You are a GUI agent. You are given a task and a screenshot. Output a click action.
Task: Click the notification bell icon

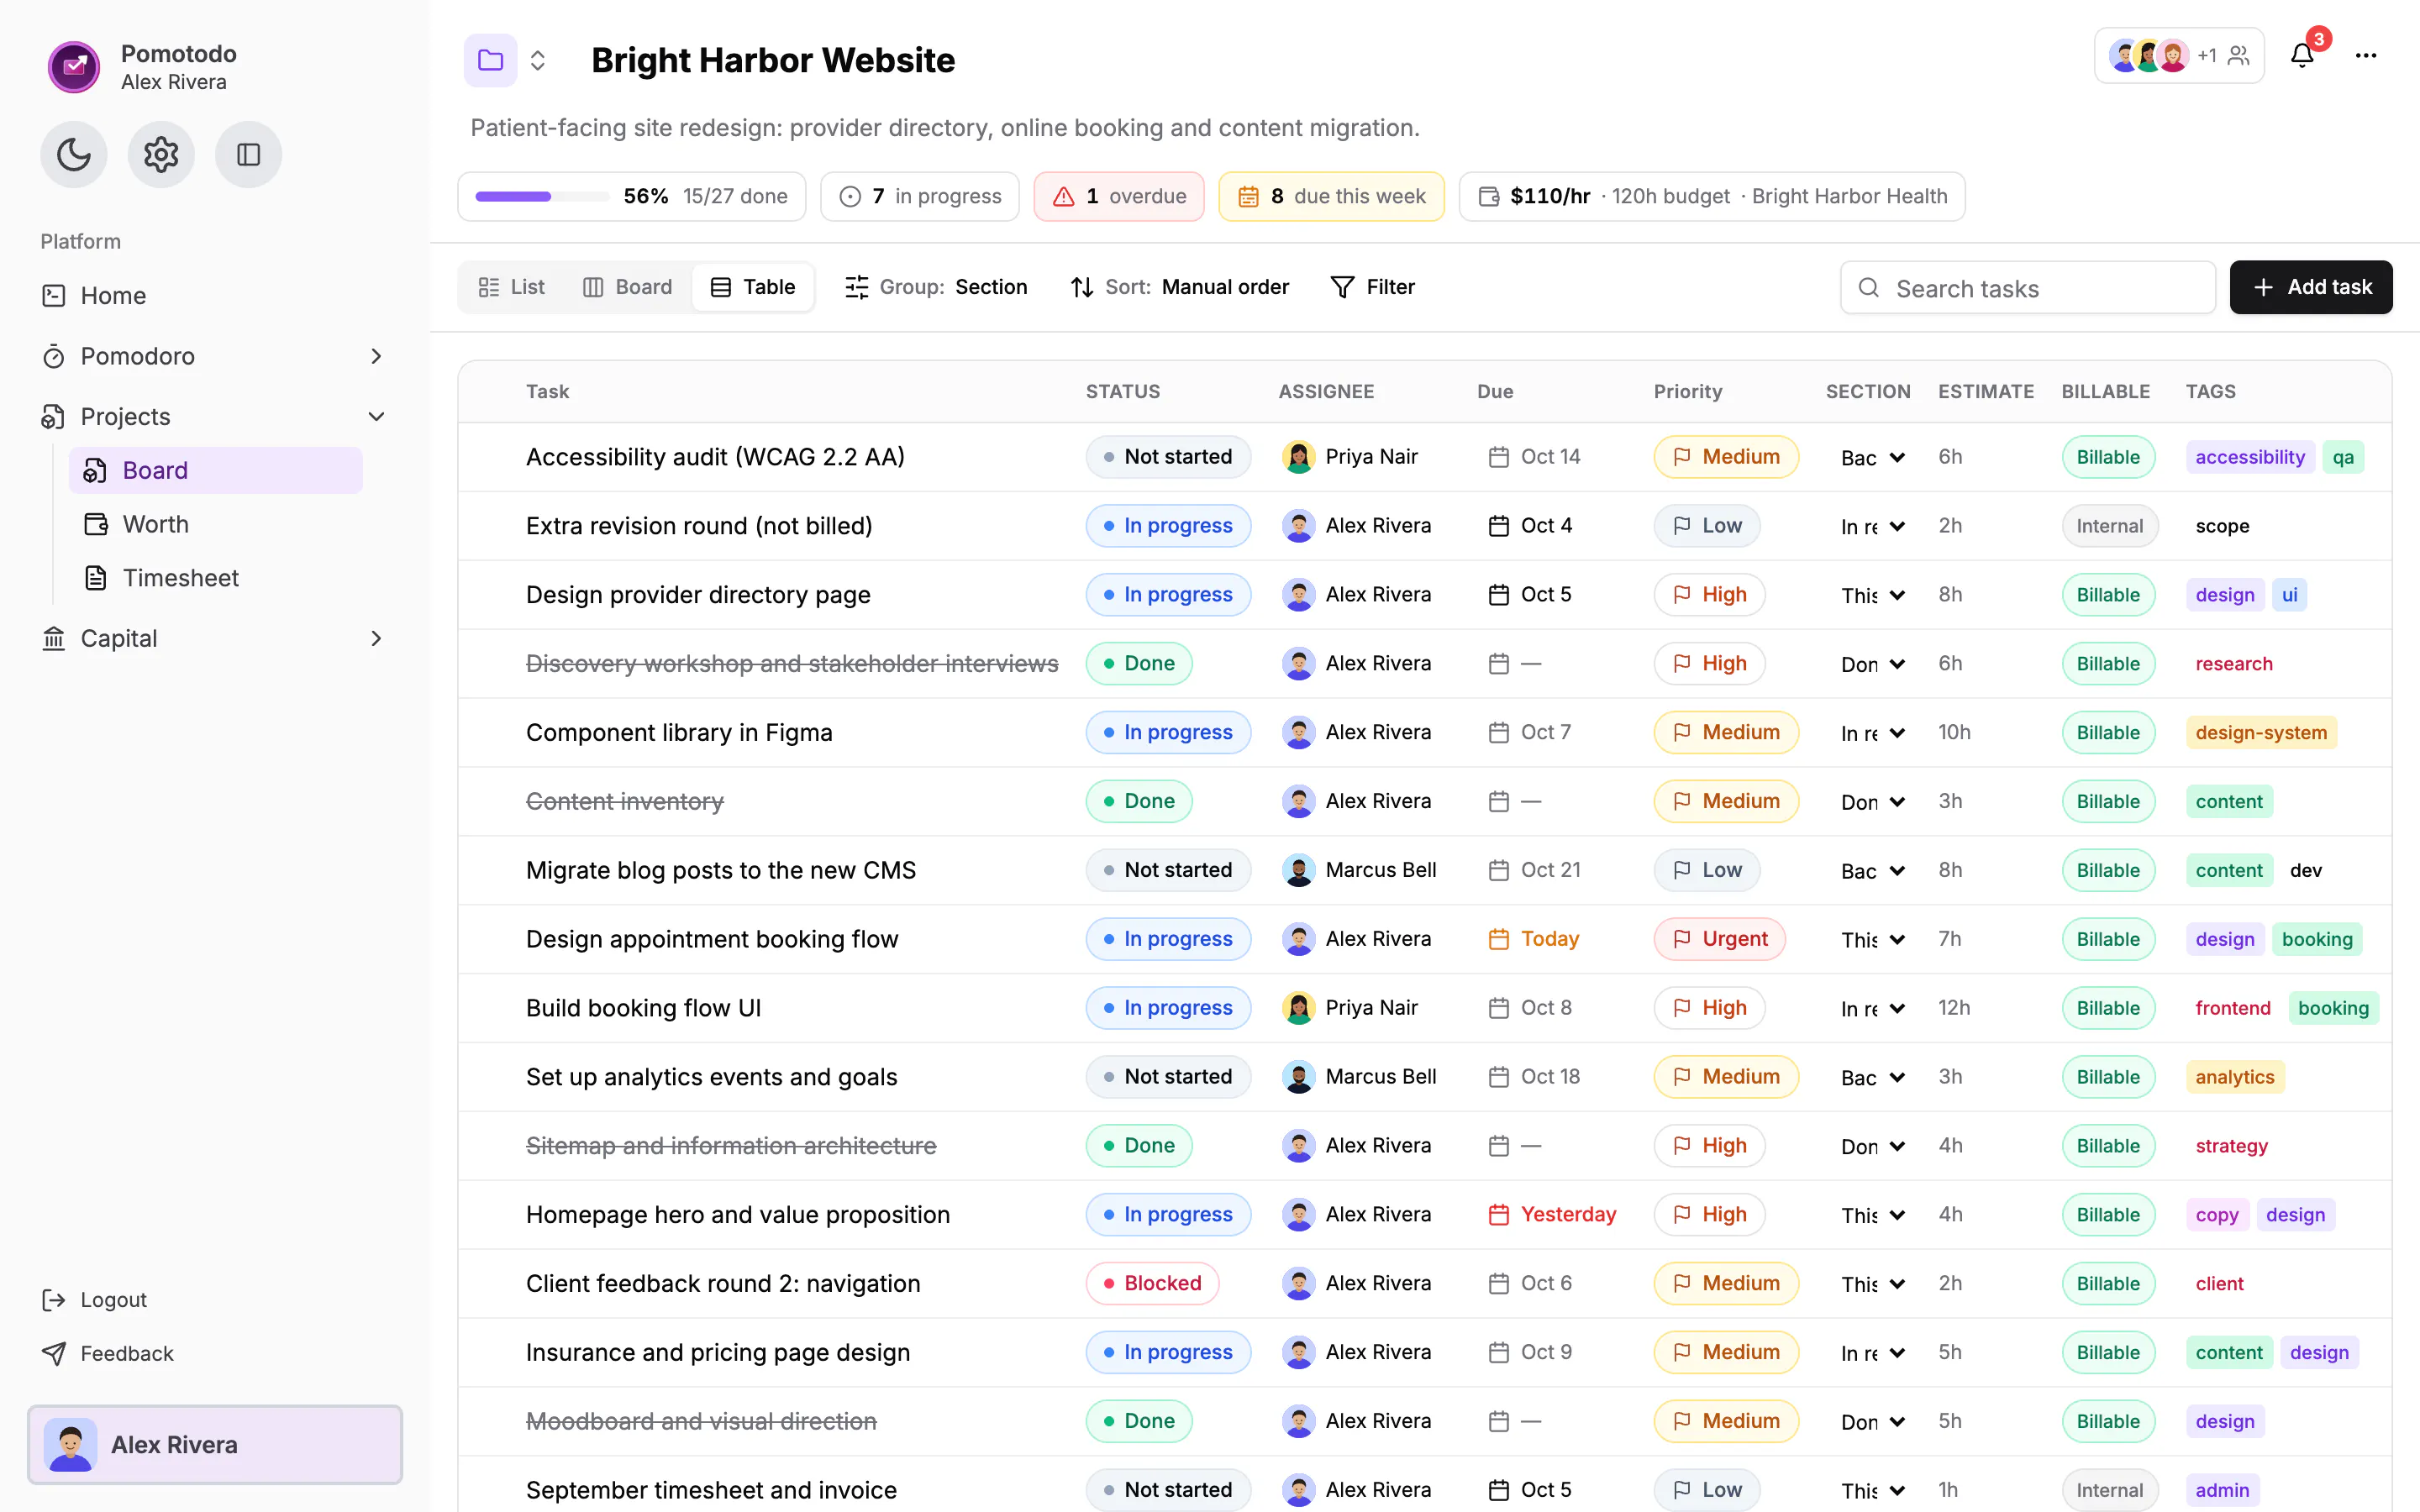pyautogui.click(x=2302, y=55)
